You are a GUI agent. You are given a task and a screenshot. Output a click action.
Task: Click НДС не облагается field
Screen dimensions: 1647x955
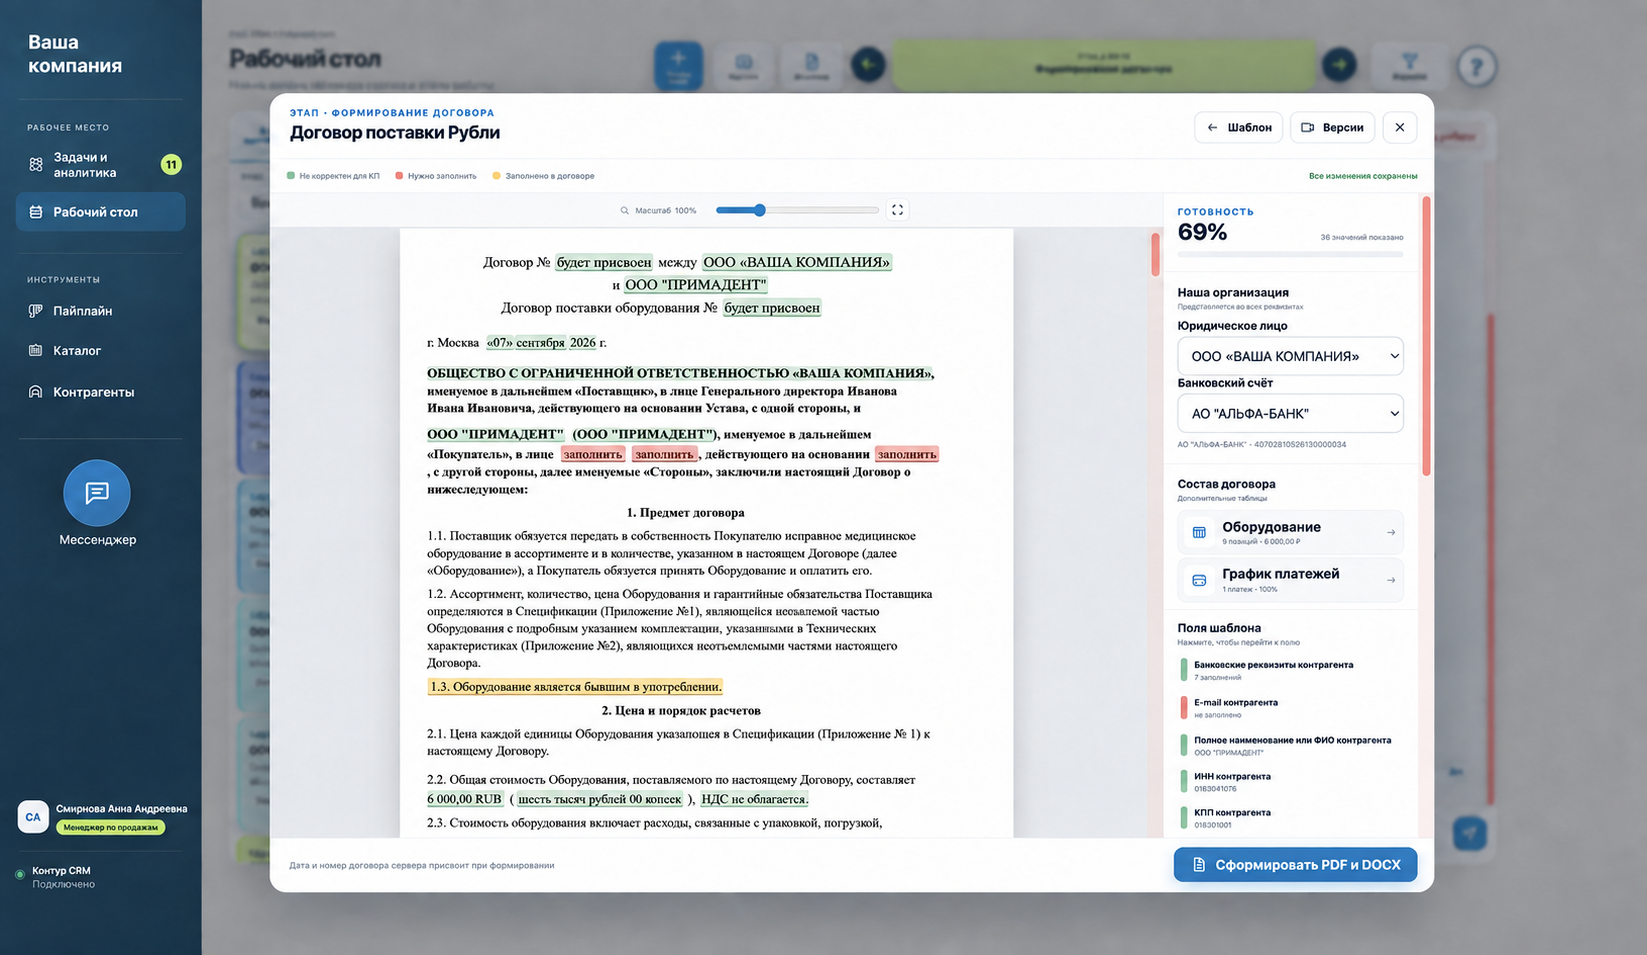click(754, 799)
